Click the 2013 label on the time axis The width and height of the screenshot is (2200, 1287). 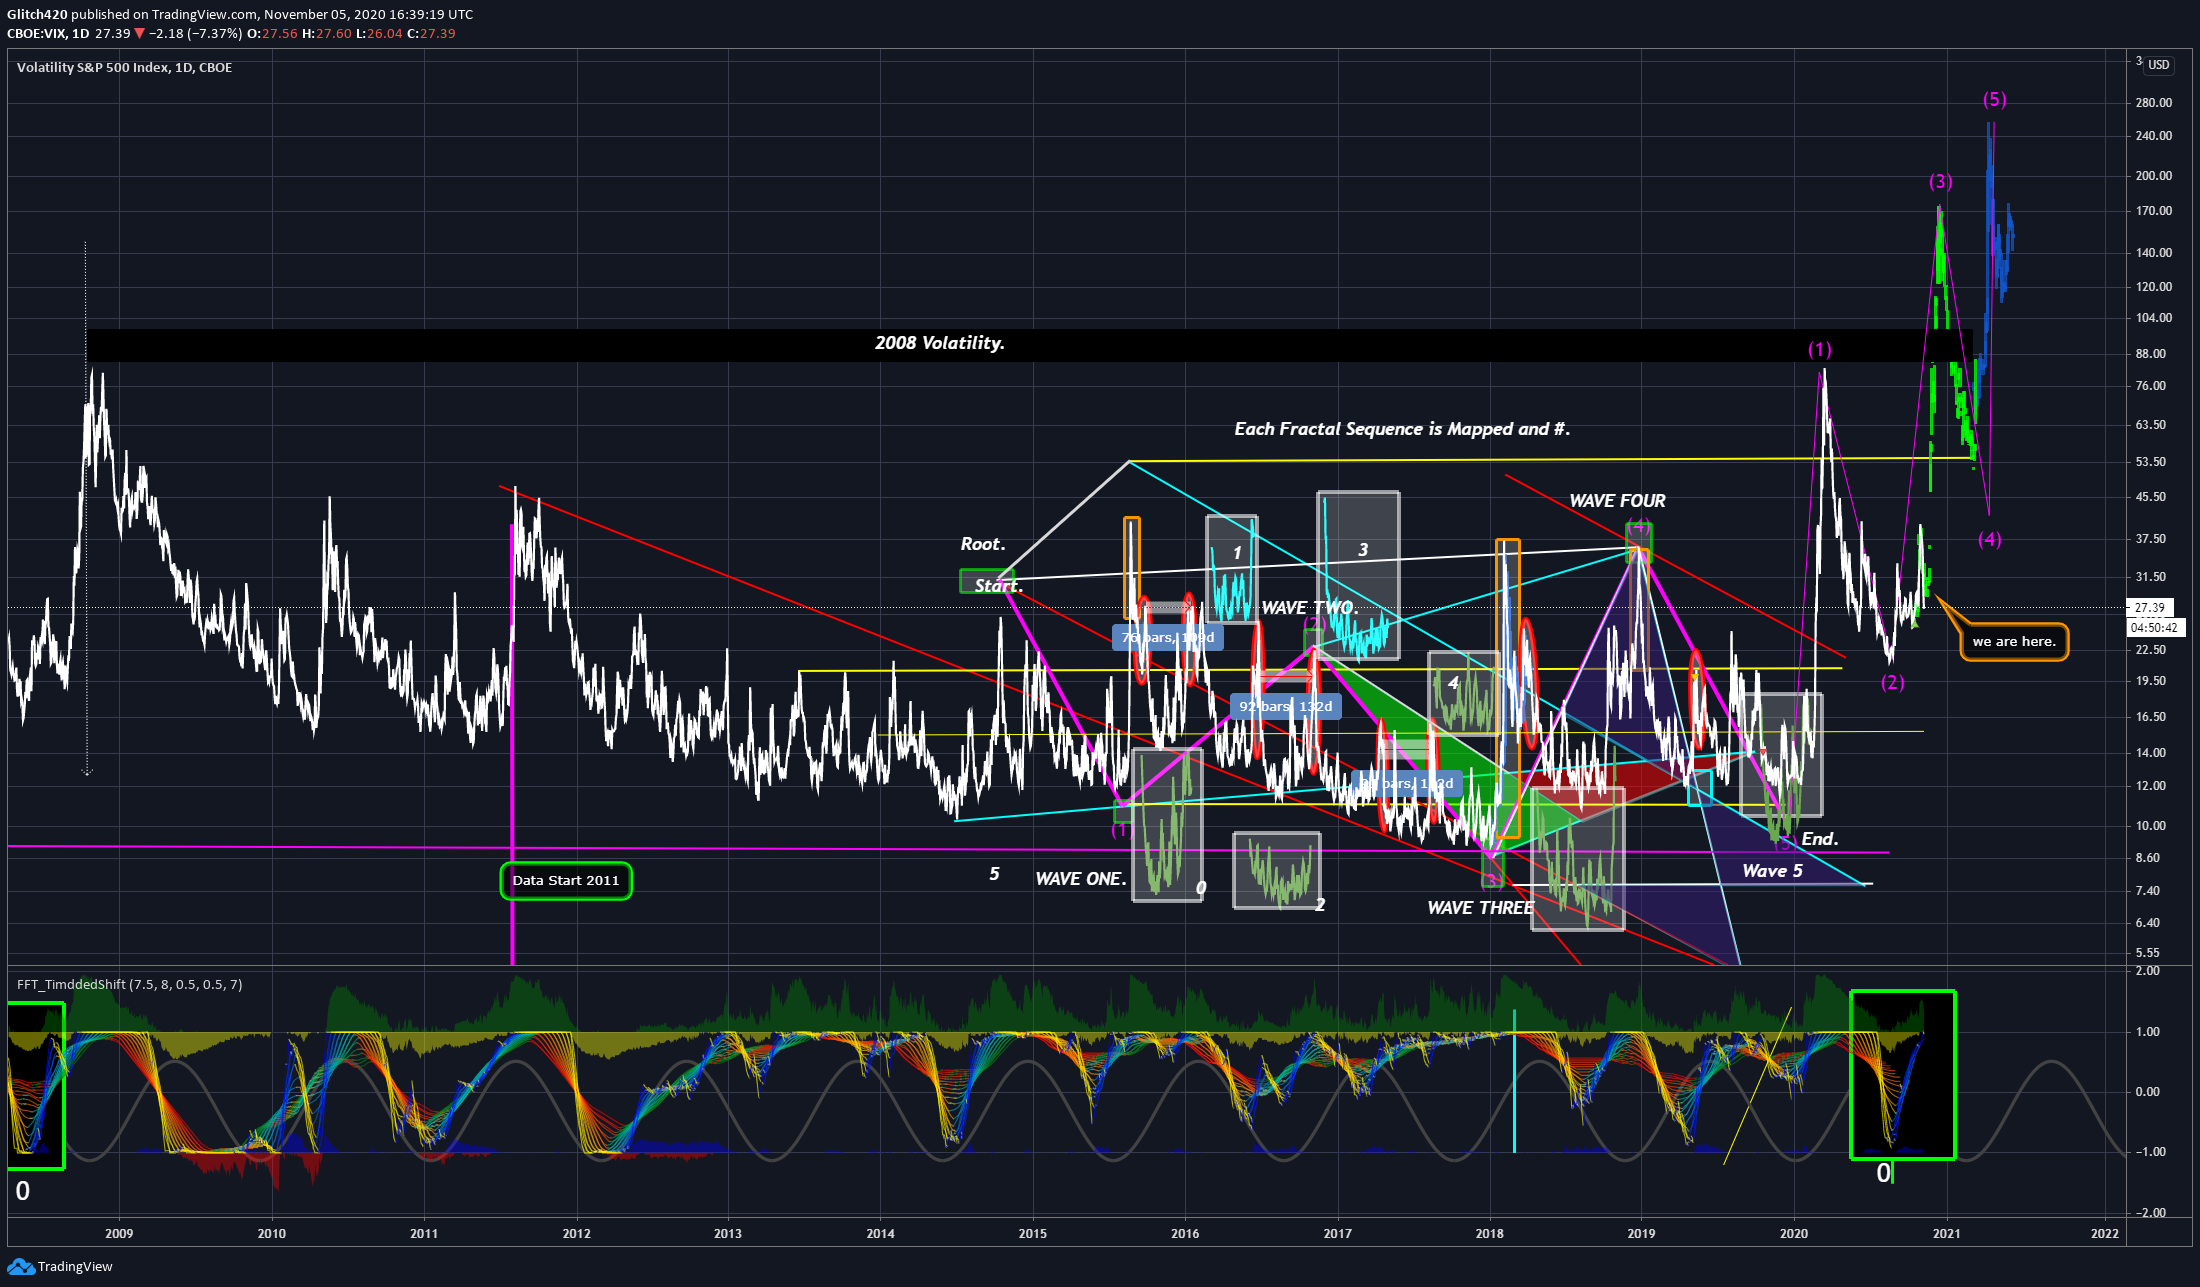coord(728,1233)
